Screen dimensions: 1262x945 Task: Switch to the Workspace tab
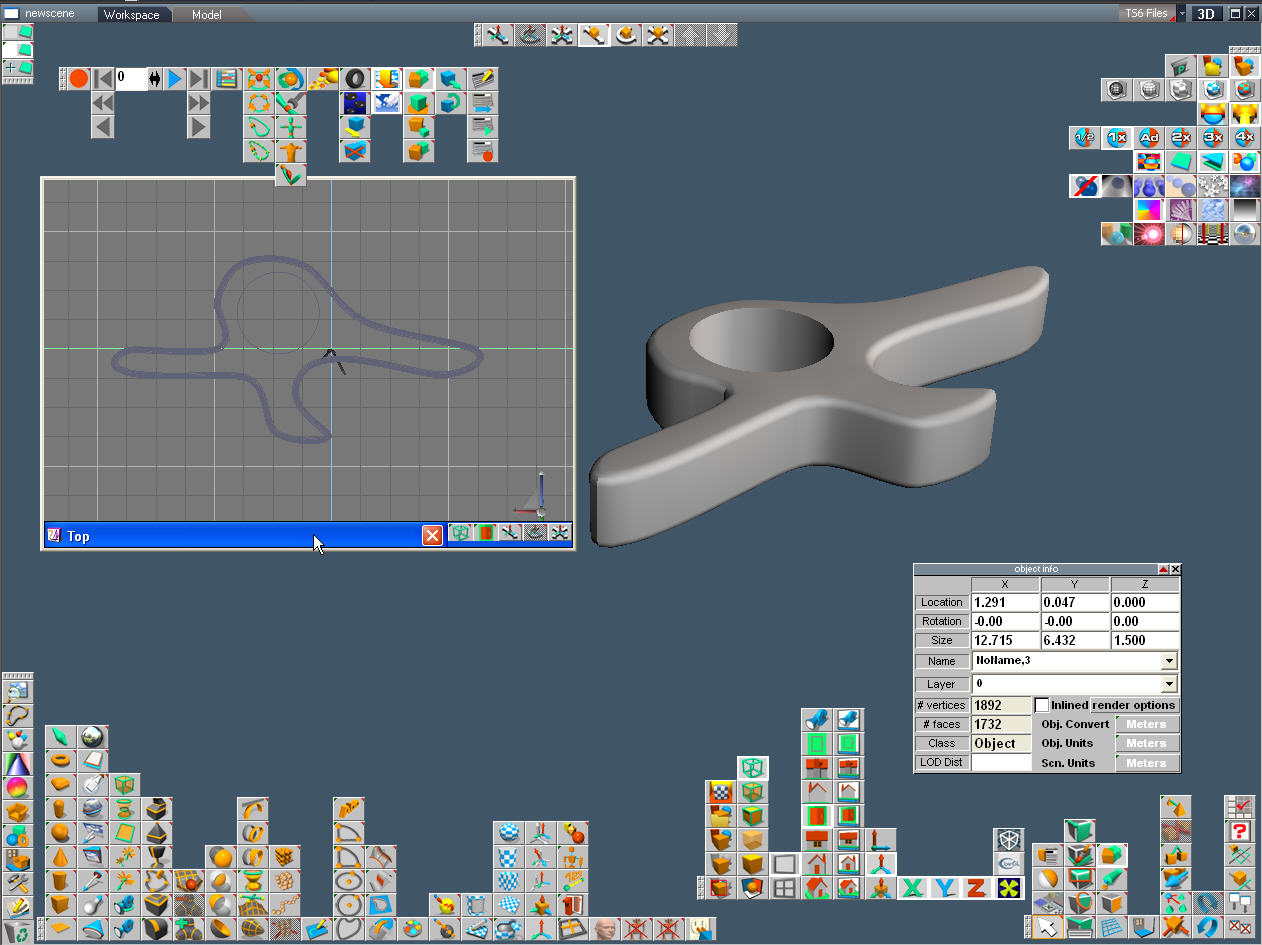(131, 15)
